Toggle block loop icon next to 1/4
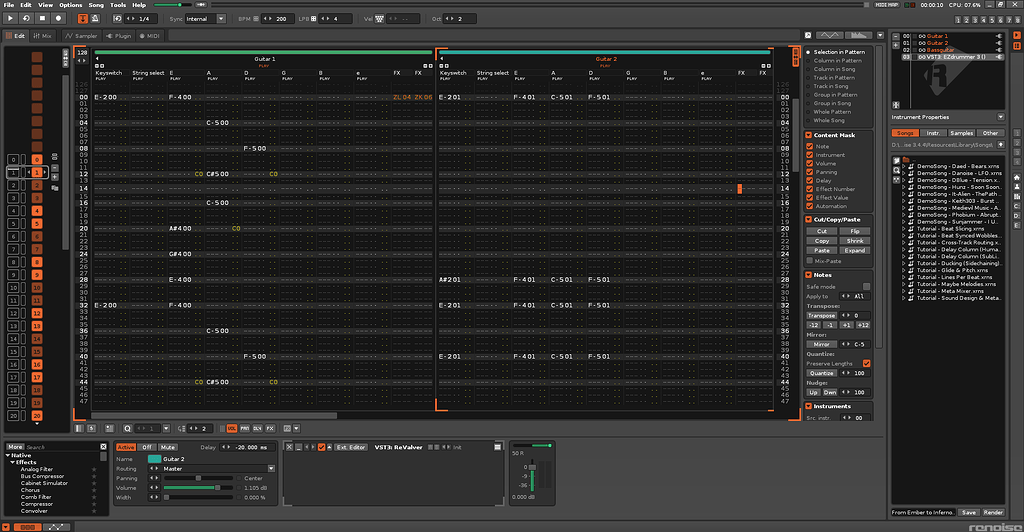Viewport: 1024px width, 532px height. 118,19
